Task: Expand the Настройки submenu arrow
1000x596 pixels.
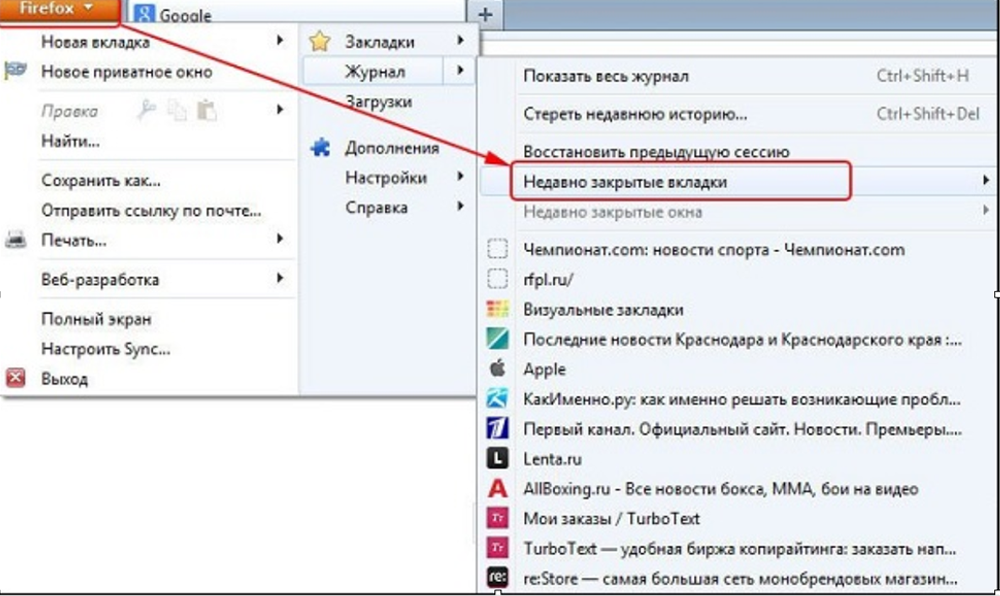Action: click(x=460, y=176)
